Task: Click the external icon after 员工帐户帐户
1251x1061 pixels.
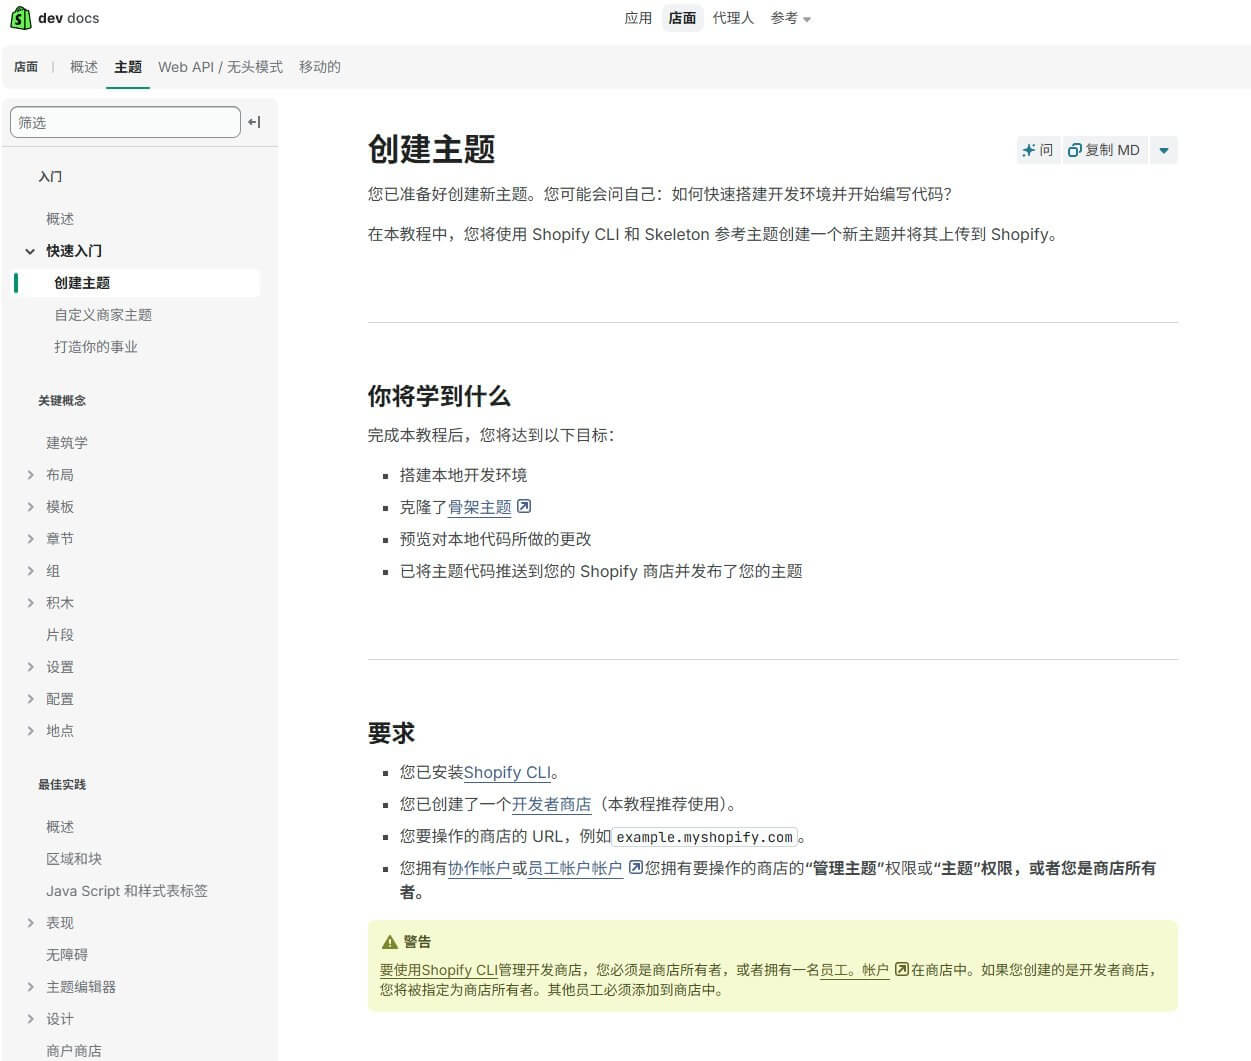Action: pos(635,867)
